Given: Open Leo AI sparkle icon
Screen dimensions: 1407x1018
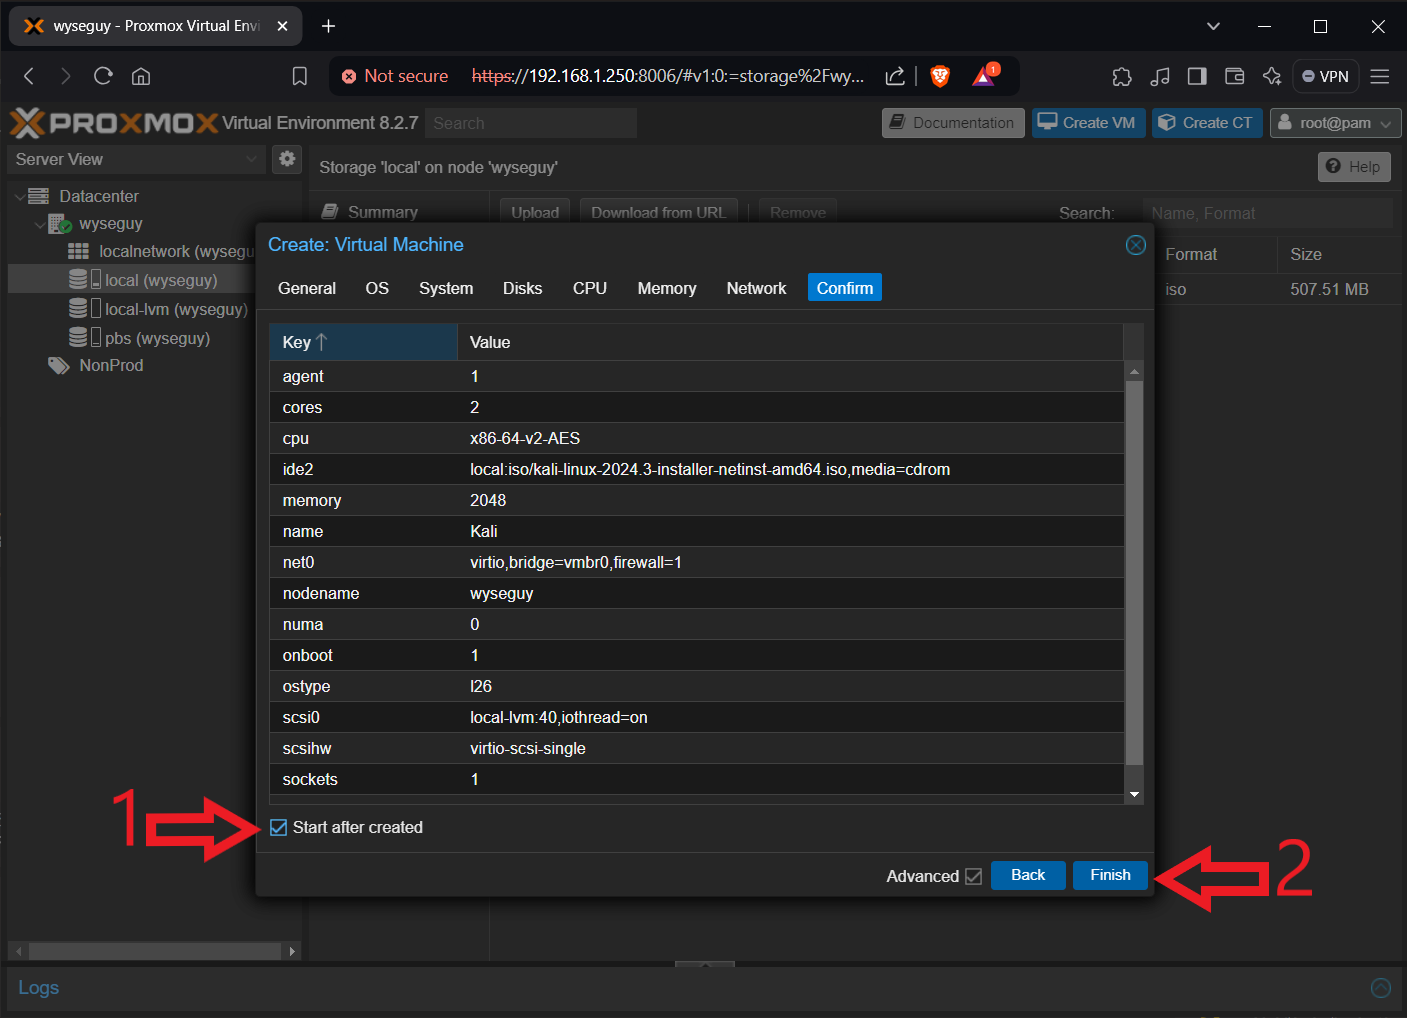Looking at the screenshot, I should click(x=1272, y=76).
